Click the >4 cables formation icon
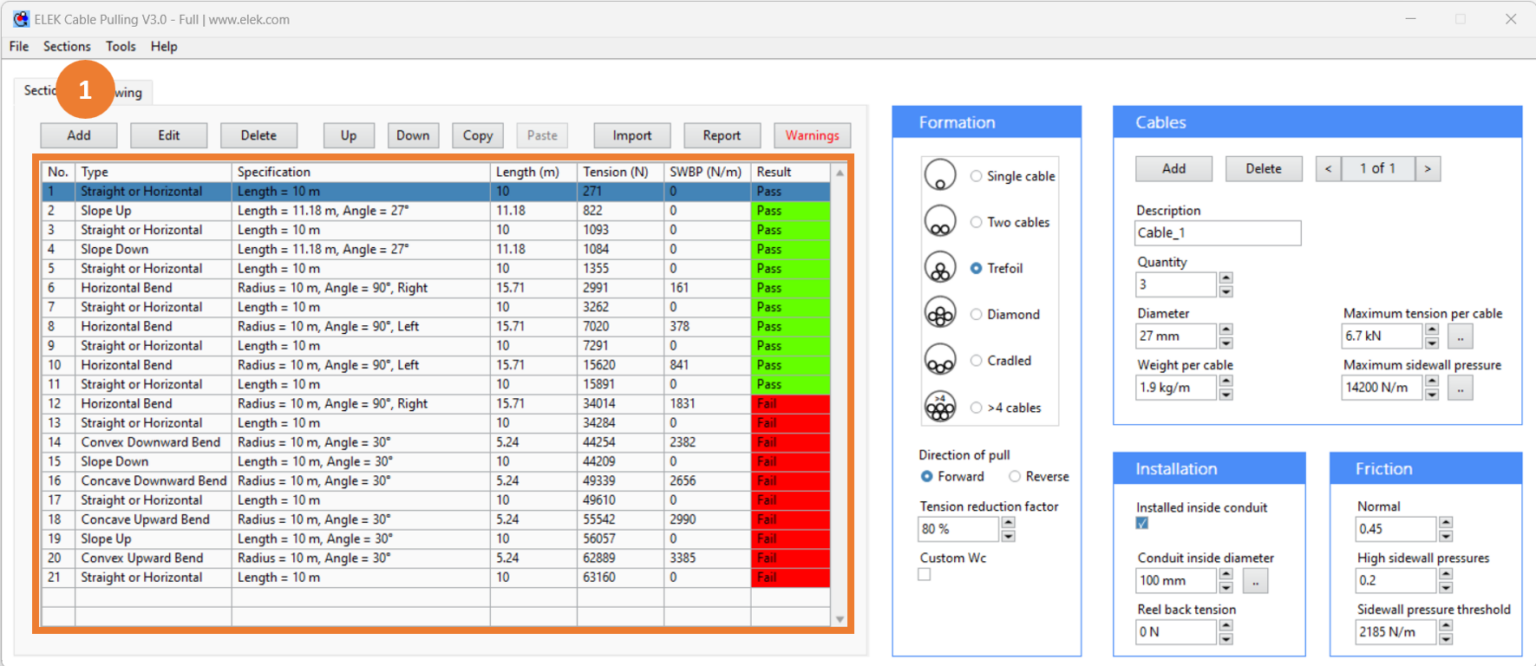1536x666 pixels. [940, 405]
